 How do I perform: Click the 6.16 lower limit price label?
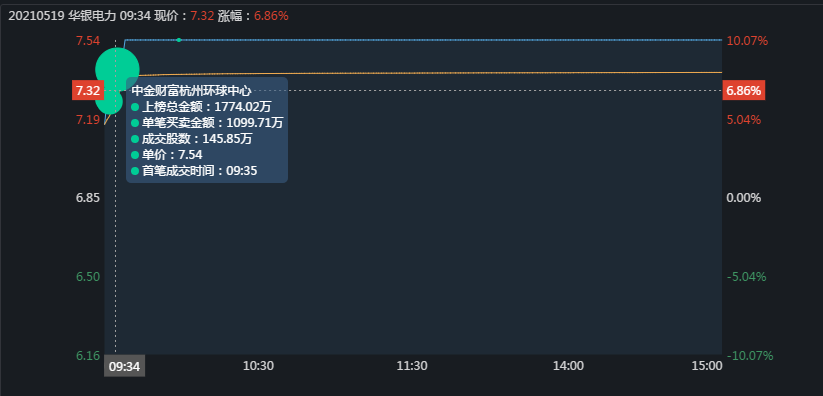click(x=88, y=356)
